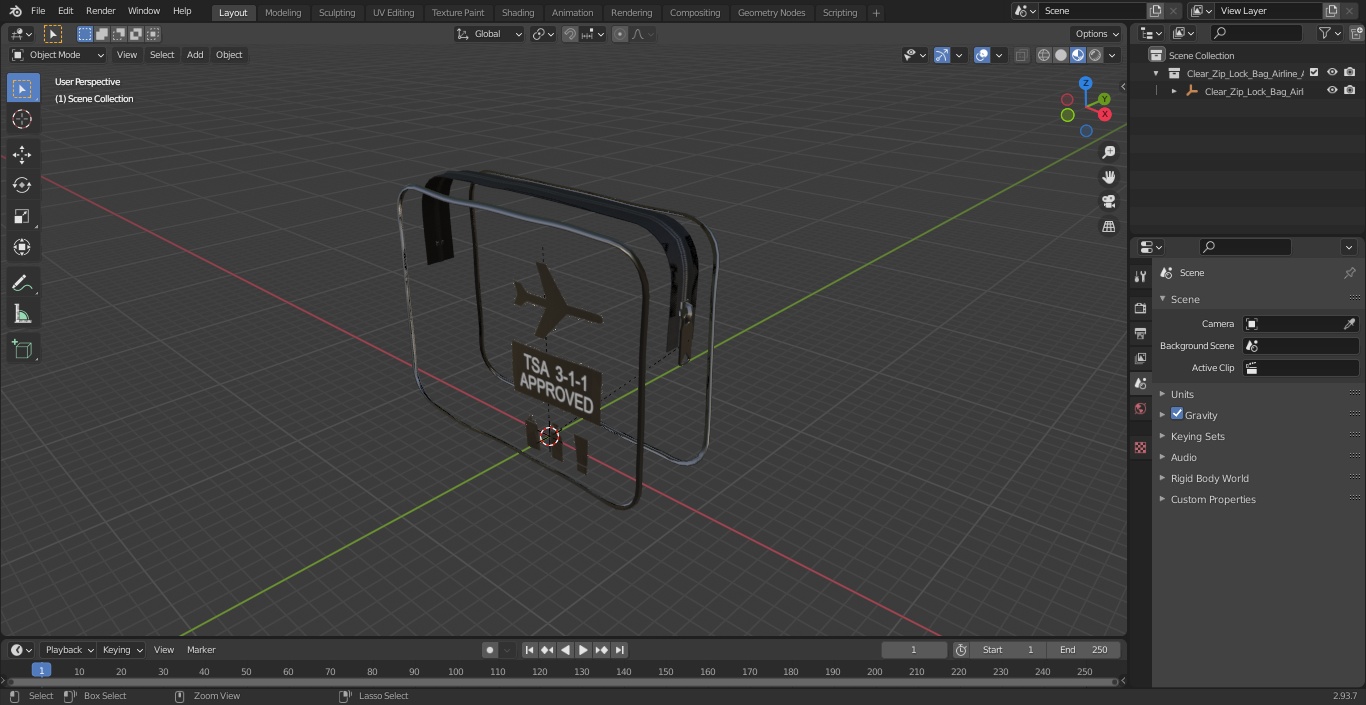Click the pin icon in Scene properties
1366x705 pixels.
tap(1349, 273)
